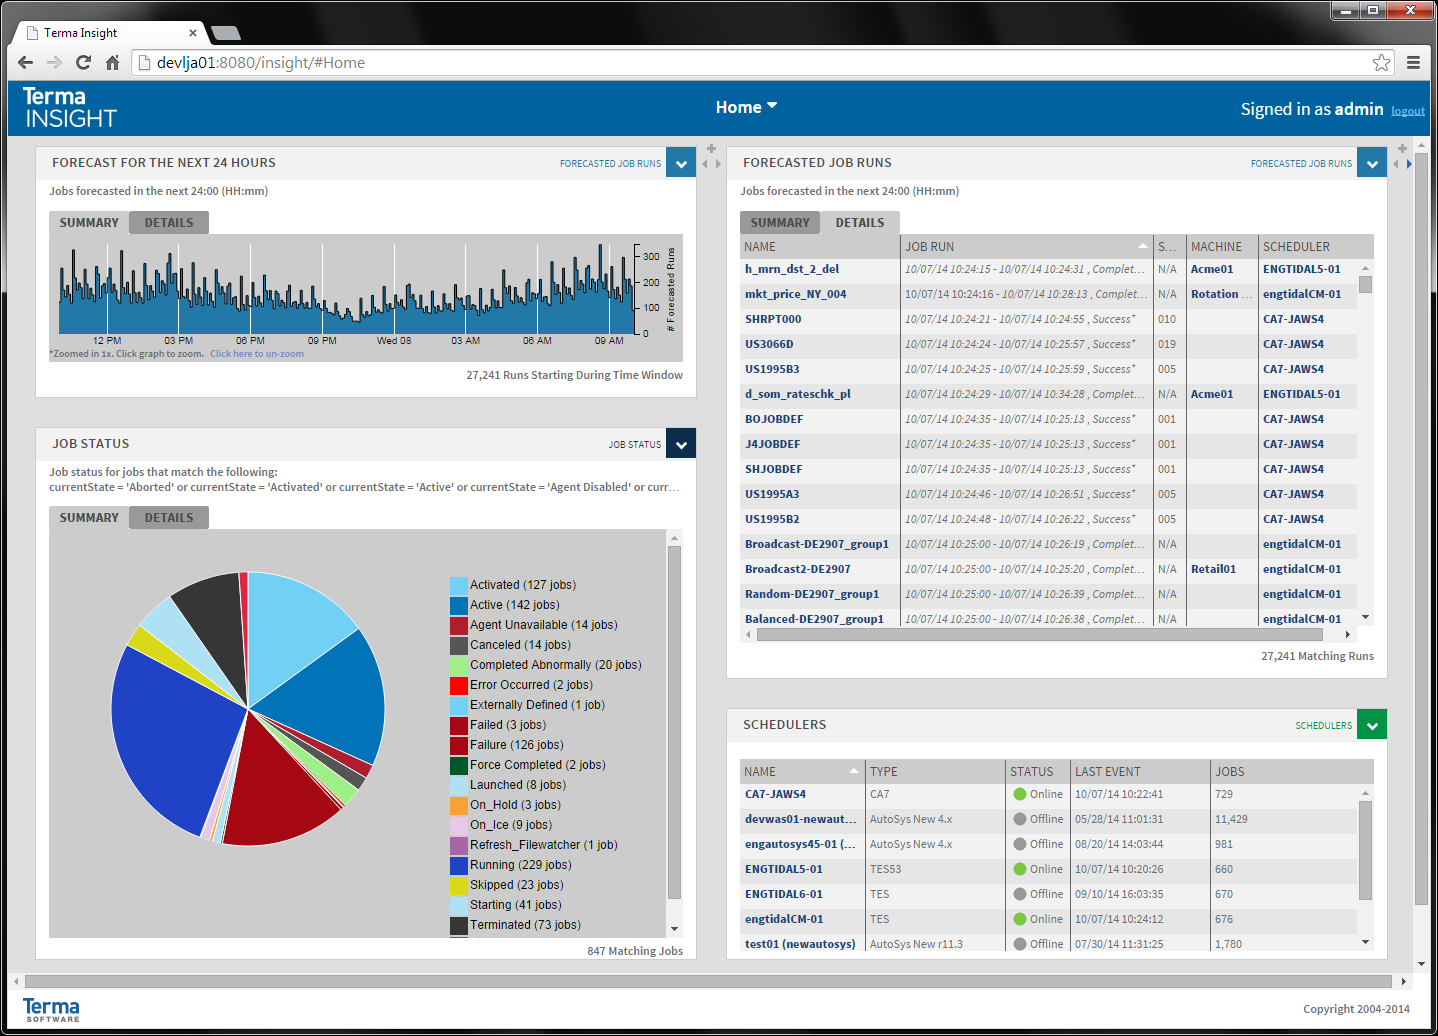
Task: Open the Home dropdown menu
Action: (x=746, y=107)
